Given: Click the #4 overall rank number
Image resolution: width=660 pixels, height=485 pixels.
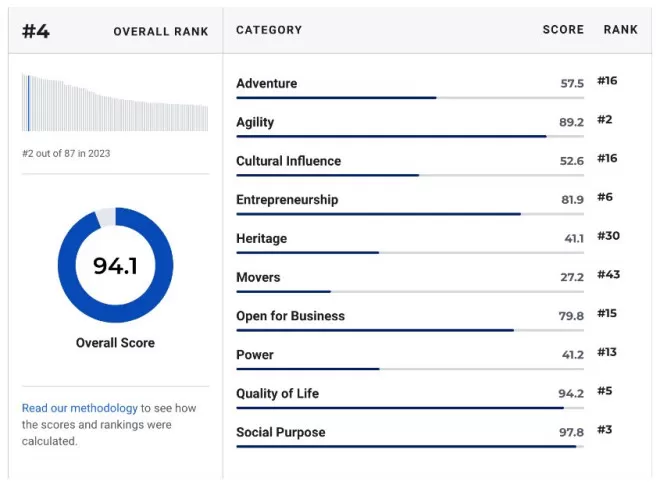Looking at the screenshot, I should pyautogui.click(x=36, y=32).
